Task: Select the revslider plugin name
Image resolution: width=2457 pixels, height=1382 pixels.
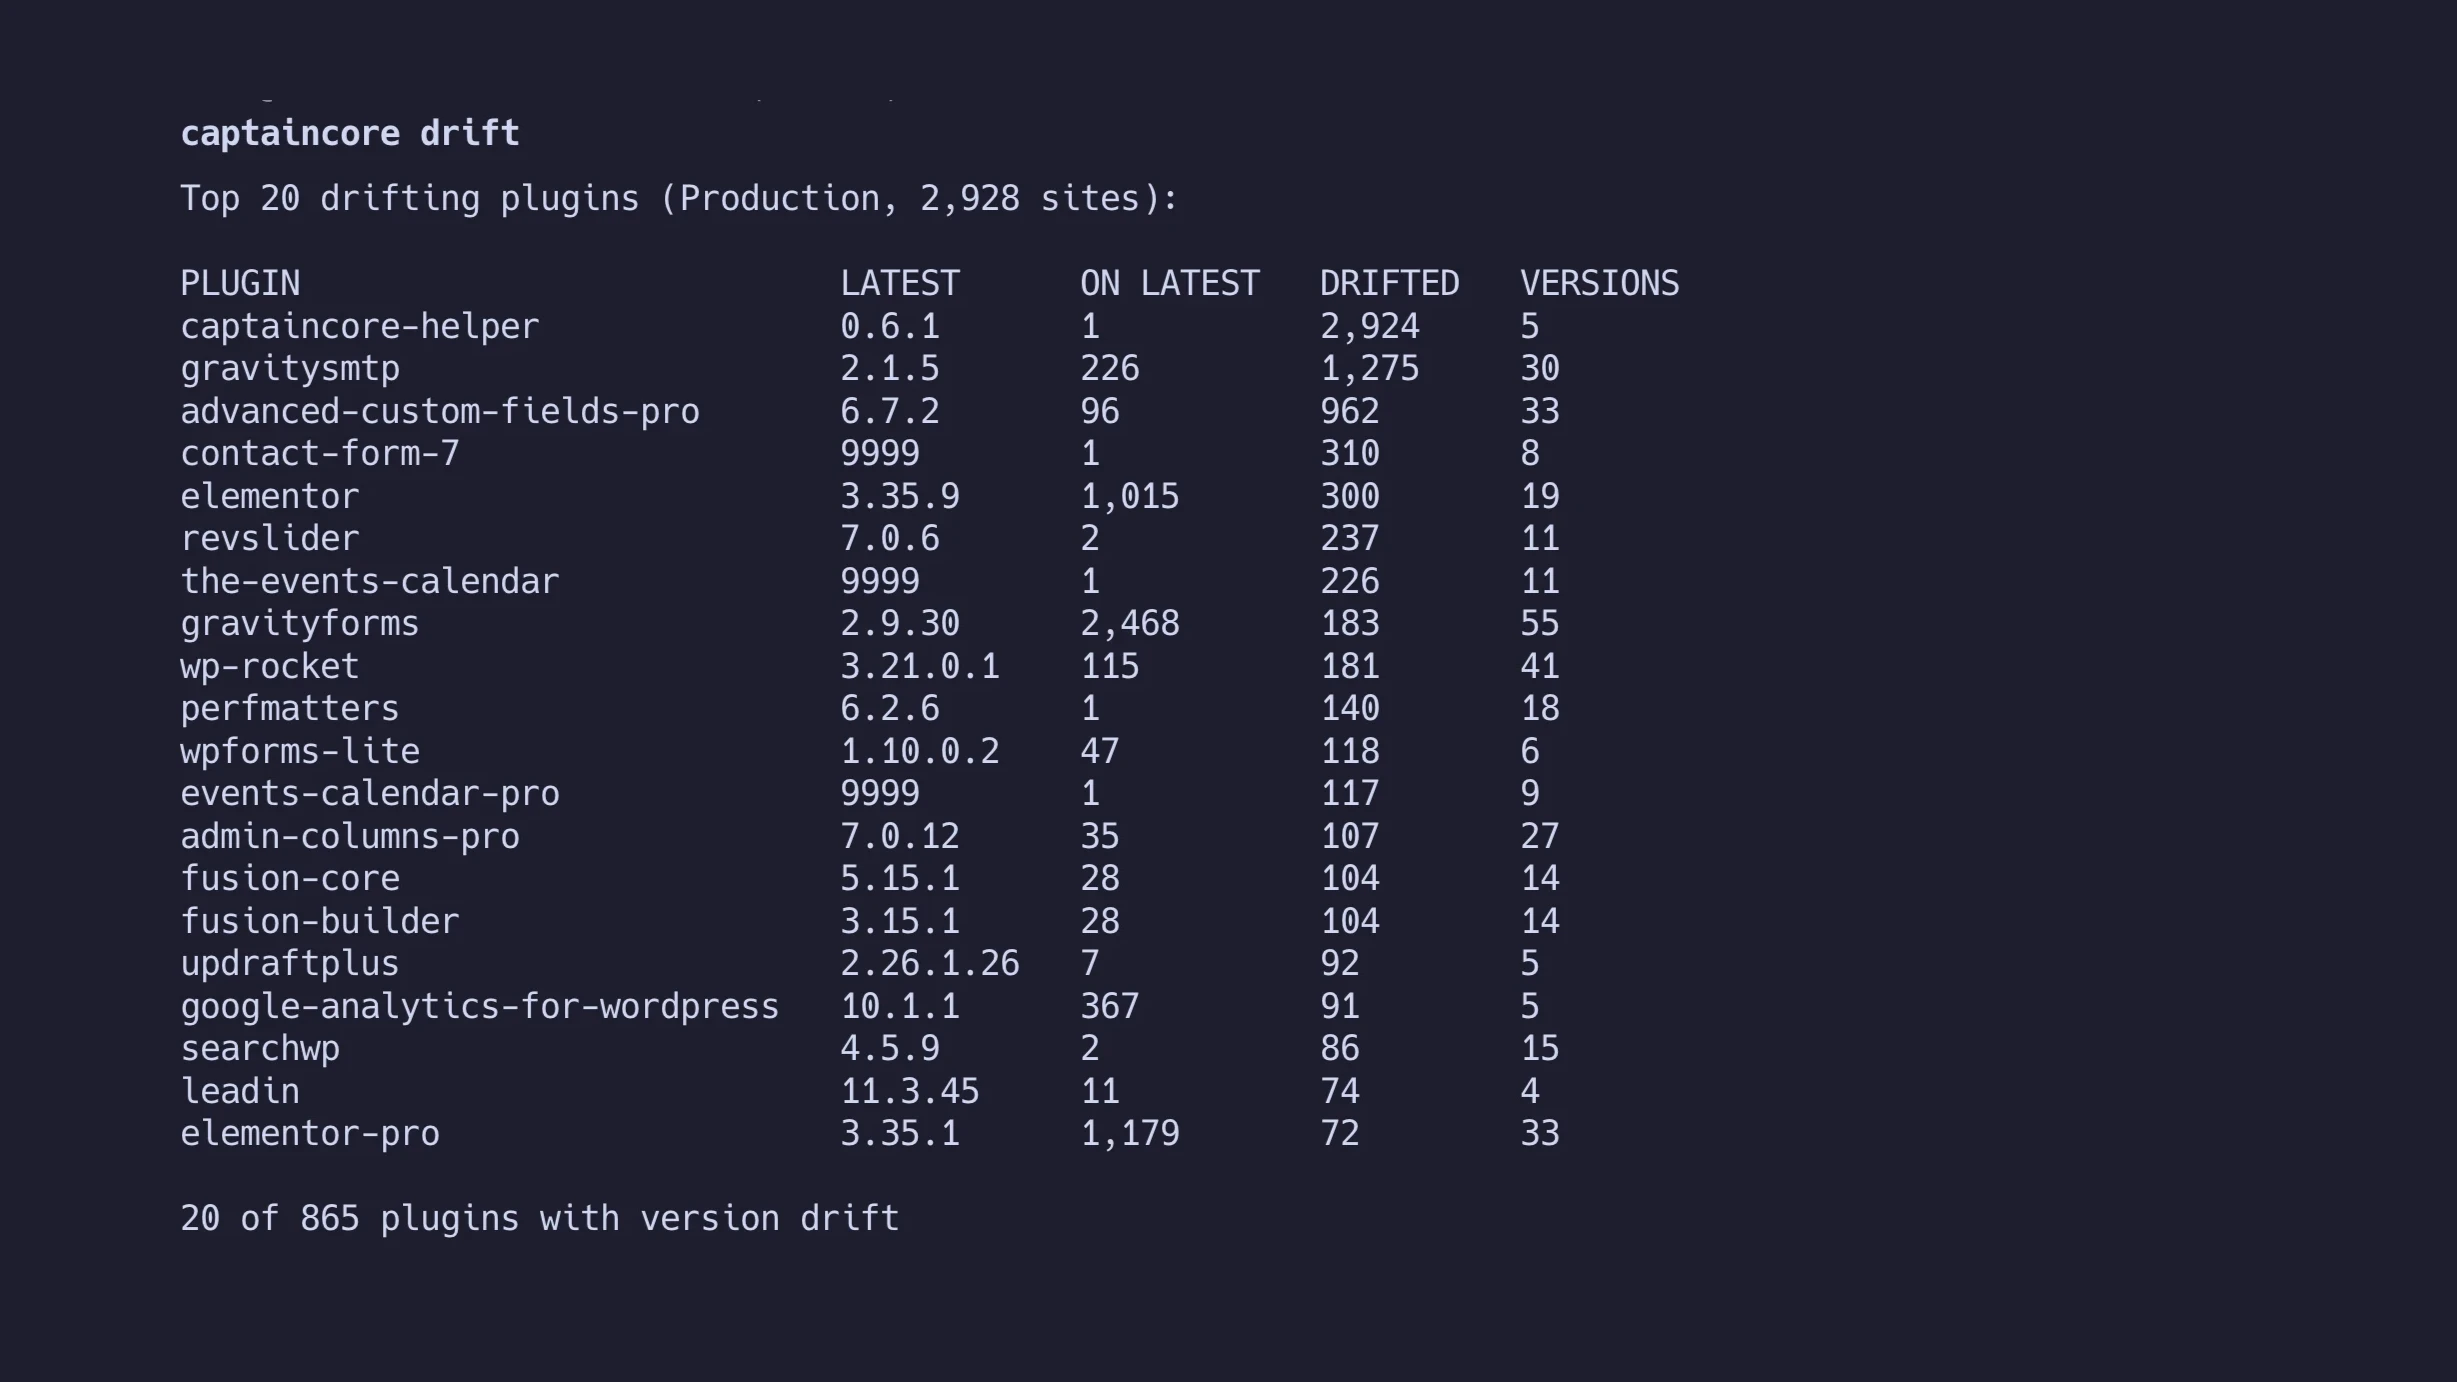Action: pyautogui.click(x=269, y=539)
